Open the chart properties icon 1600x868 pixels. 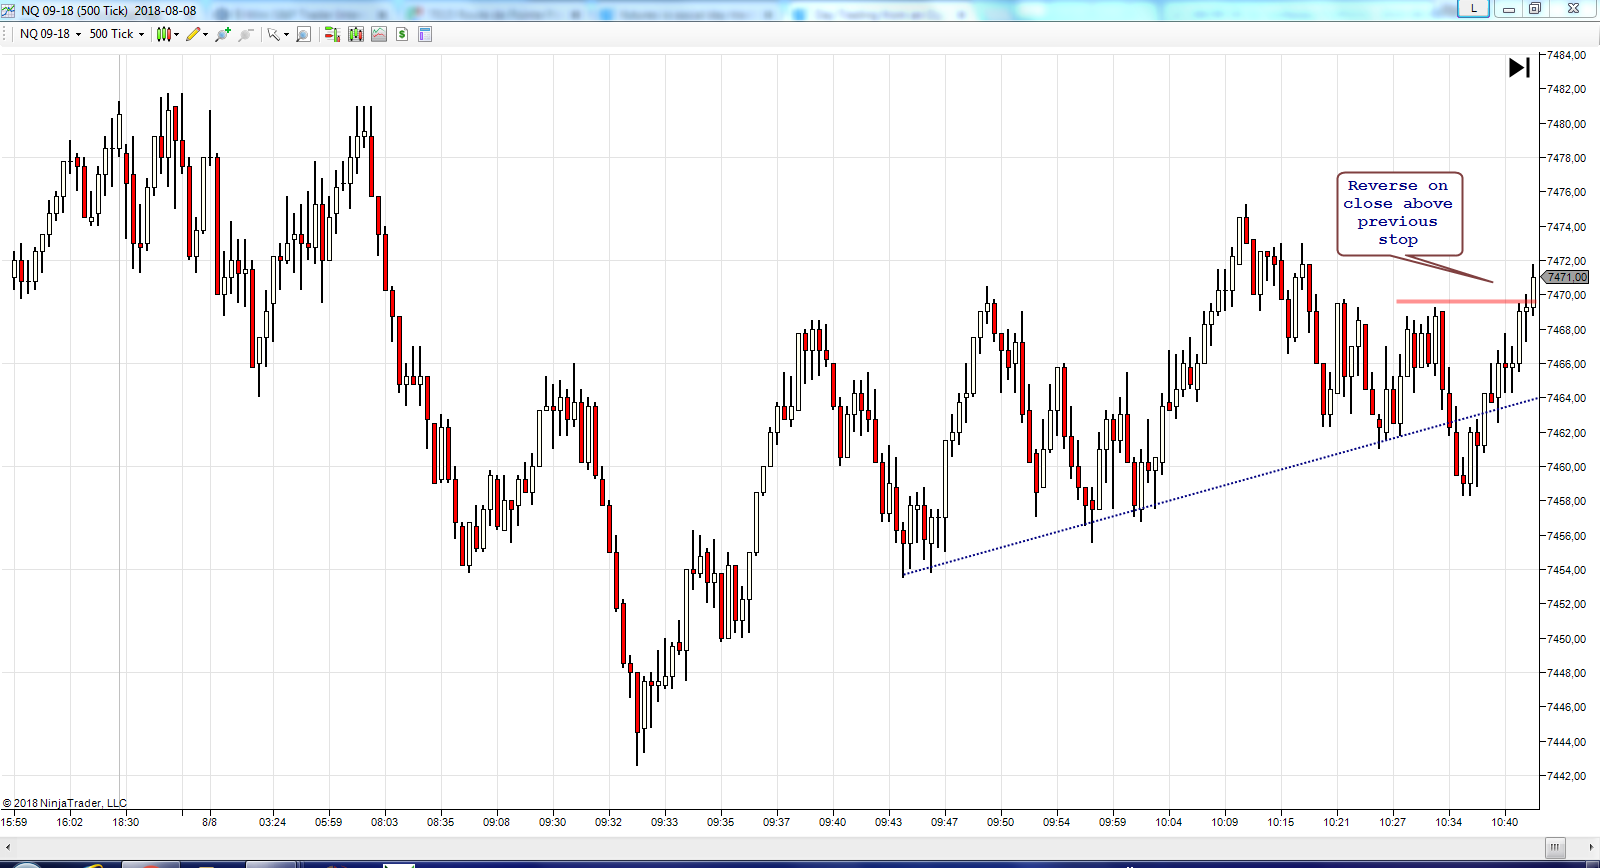(425, 34)
